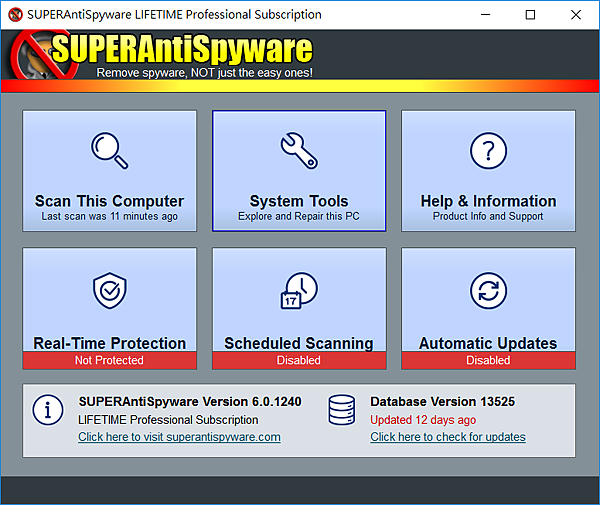Click the SUPERAntiSpyware banner logo
This screenshot has height=505, width=600.
point(163,54)
